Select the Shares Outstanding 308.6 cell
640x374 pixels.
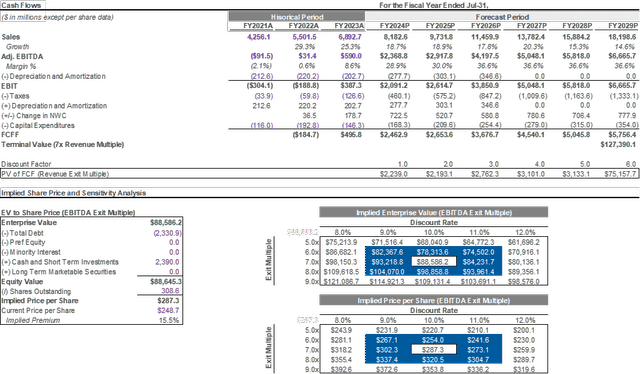tap(170, 291)
